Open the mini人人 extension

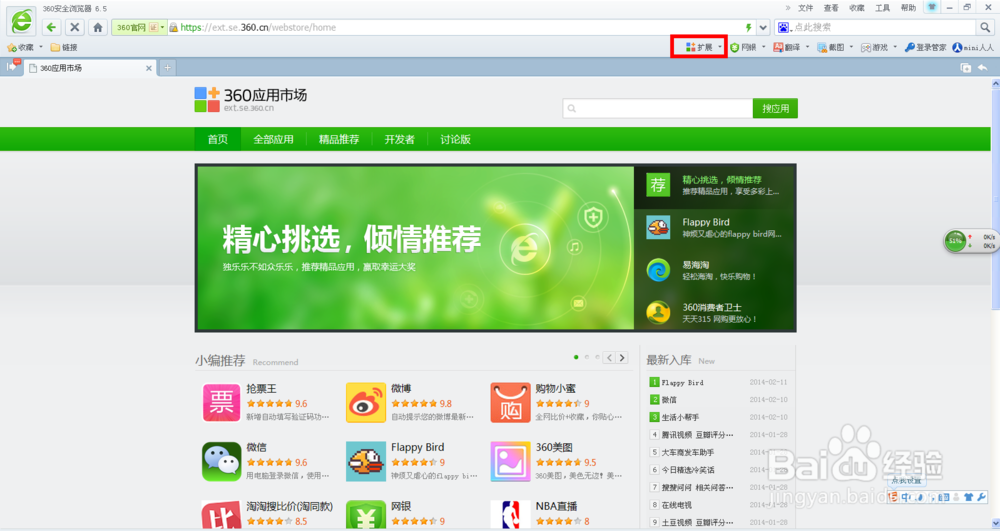pyautogui.click(x=973, y=47)
